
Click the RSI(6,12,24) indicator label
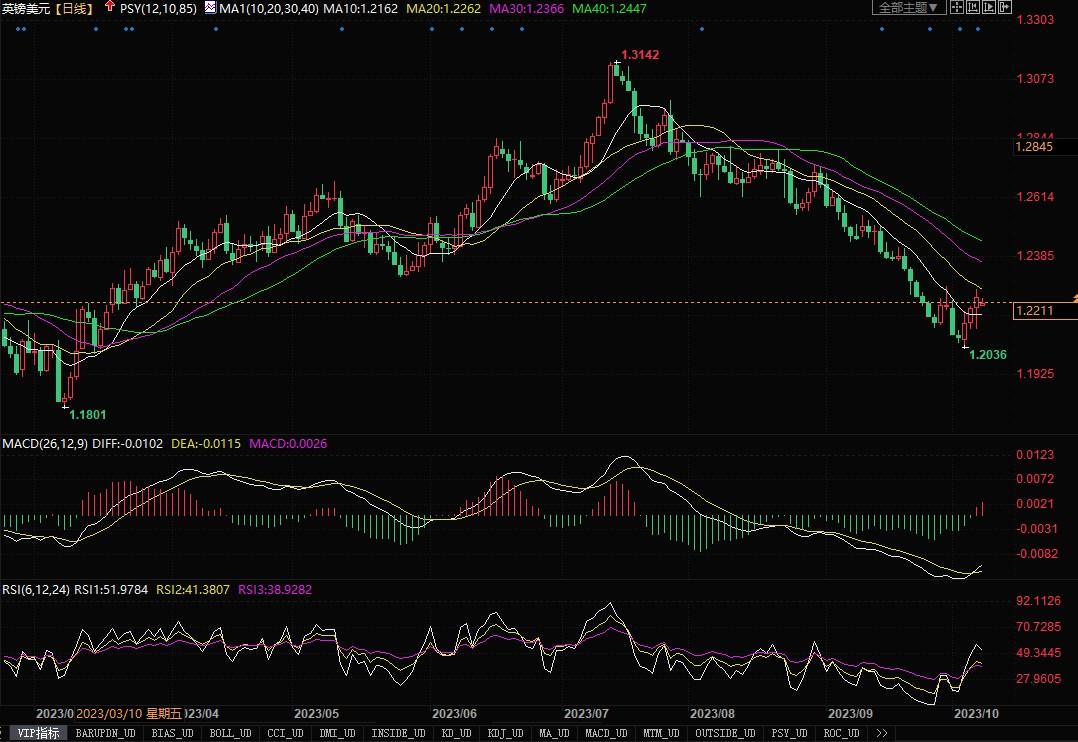36,590
